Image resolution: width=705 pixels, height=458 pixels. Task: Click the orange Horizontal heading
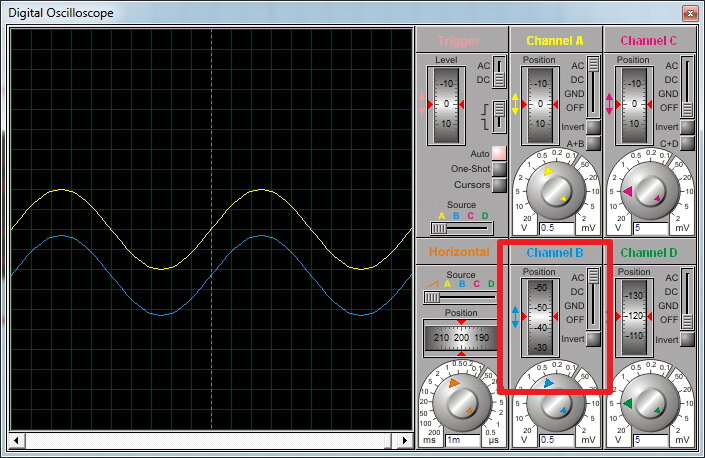click(459, 252)
